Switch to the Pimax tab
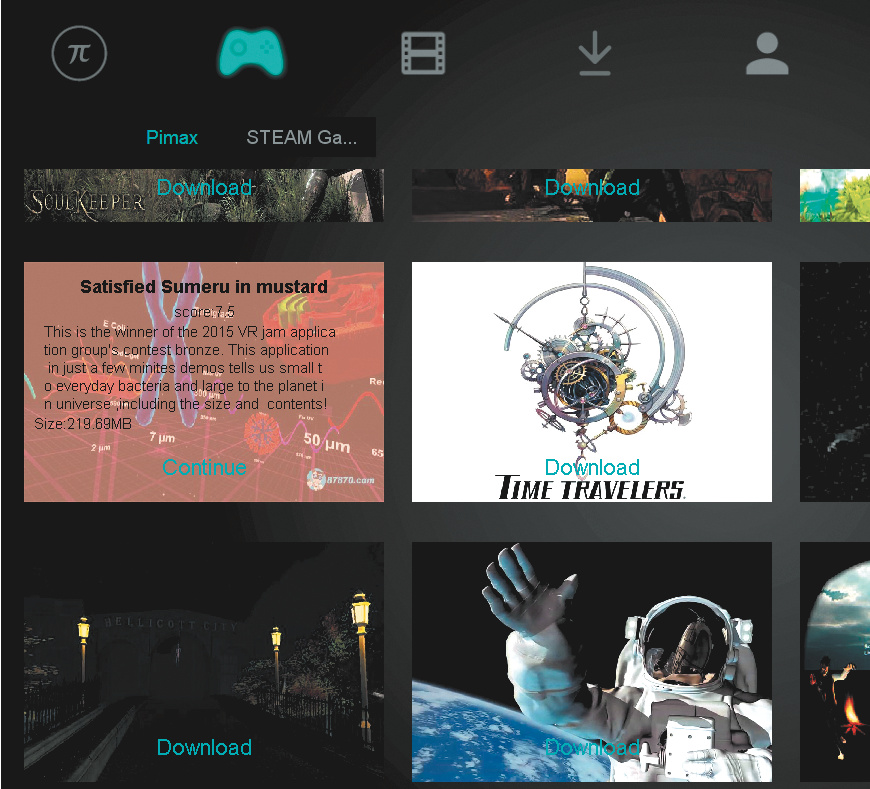This screenshot has height=789, width=870. (171, 137)
